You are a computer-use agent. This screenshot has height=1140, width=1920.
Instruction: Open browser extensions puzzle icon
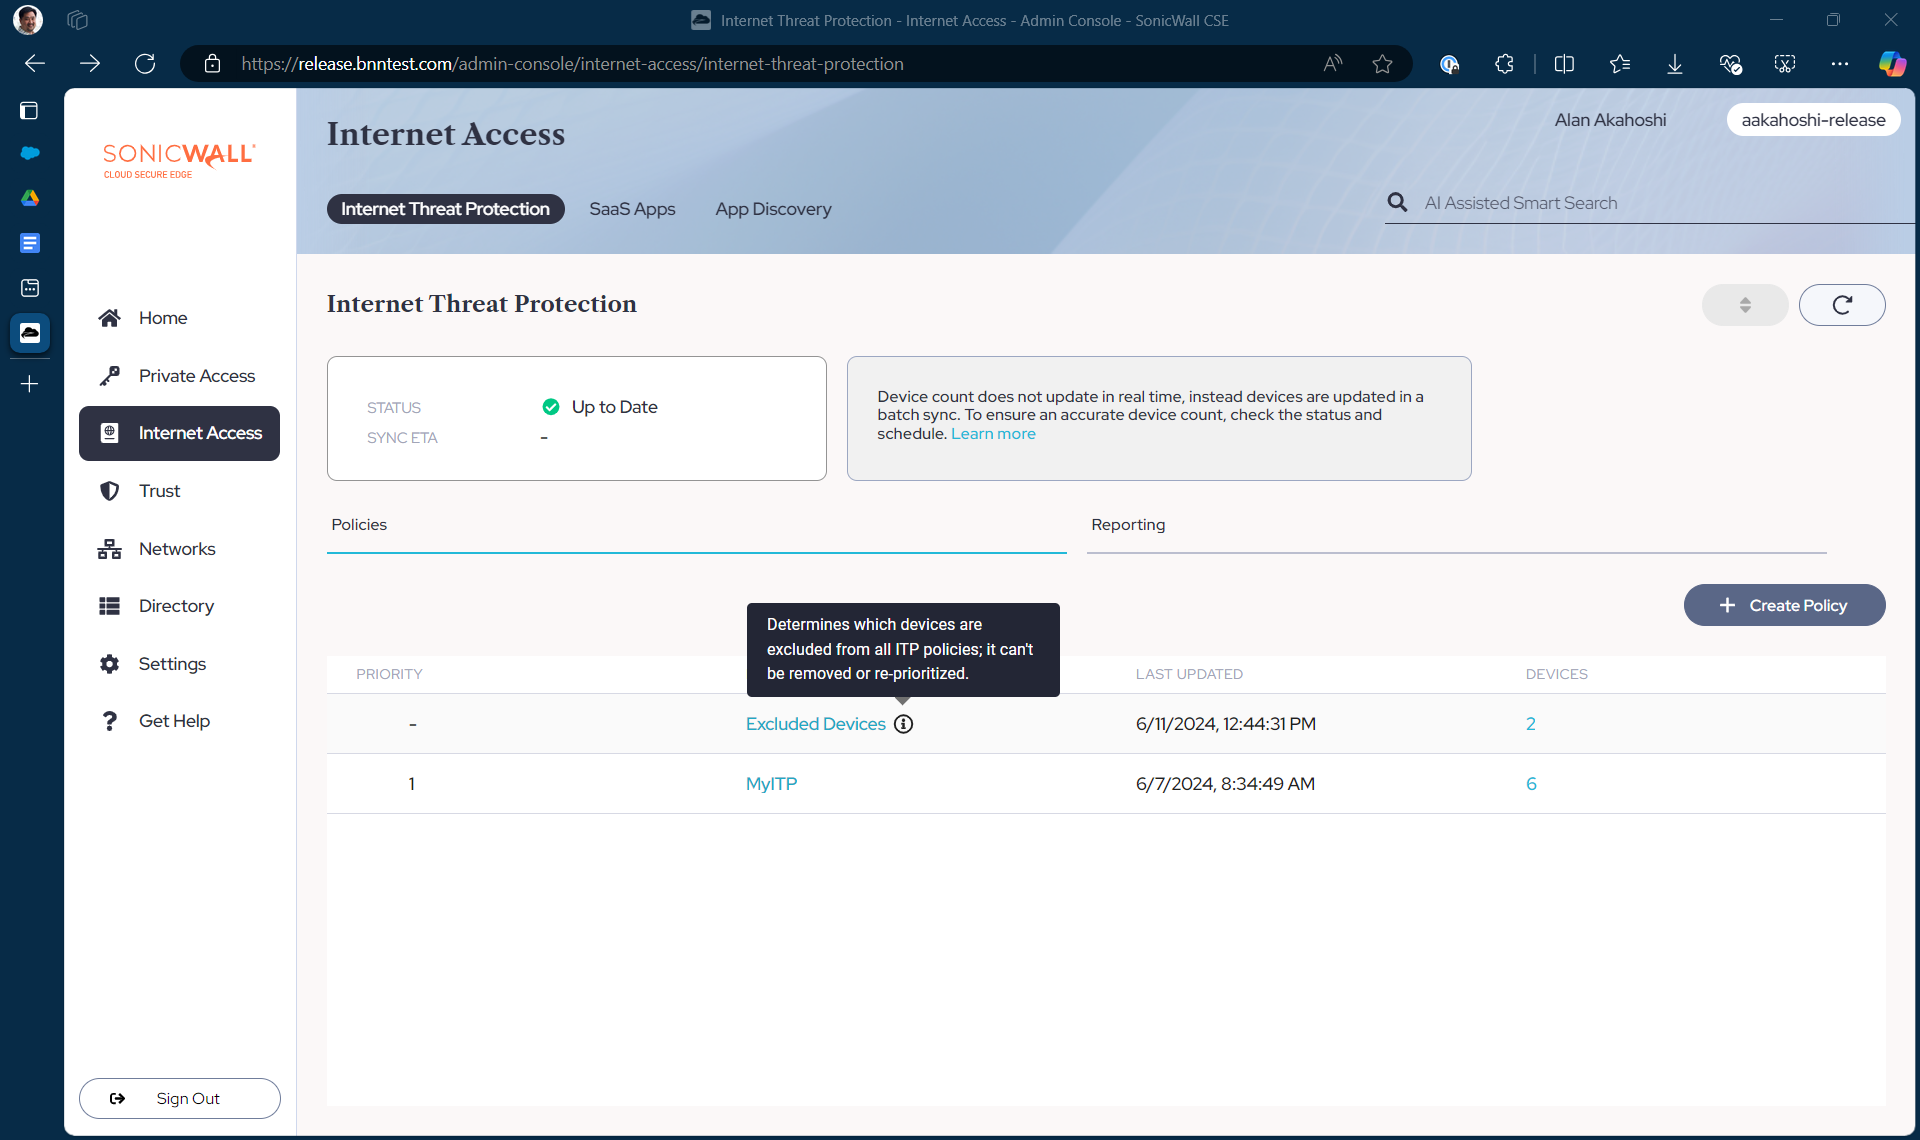(1504, 64)
